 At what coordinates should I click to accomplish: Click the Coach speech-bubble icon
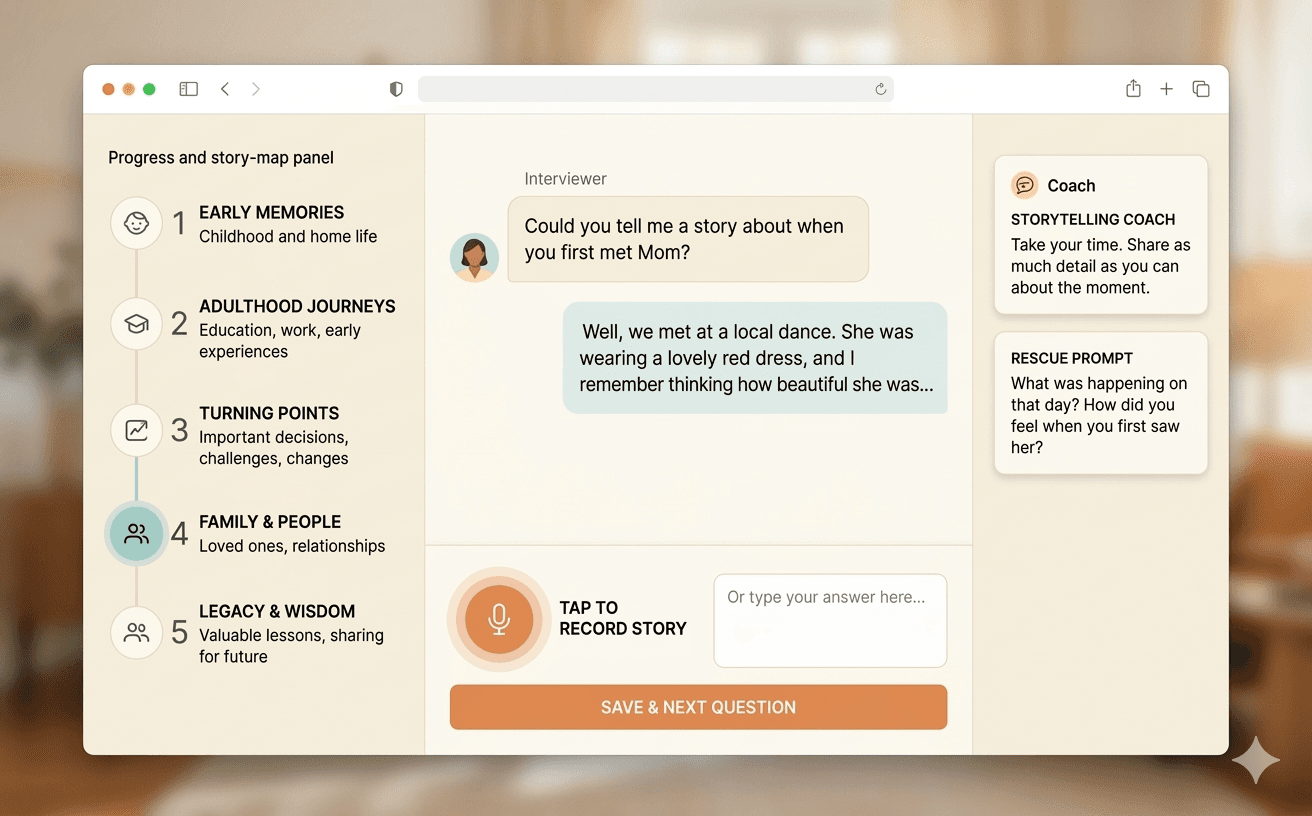click(x=1024, y=184)
